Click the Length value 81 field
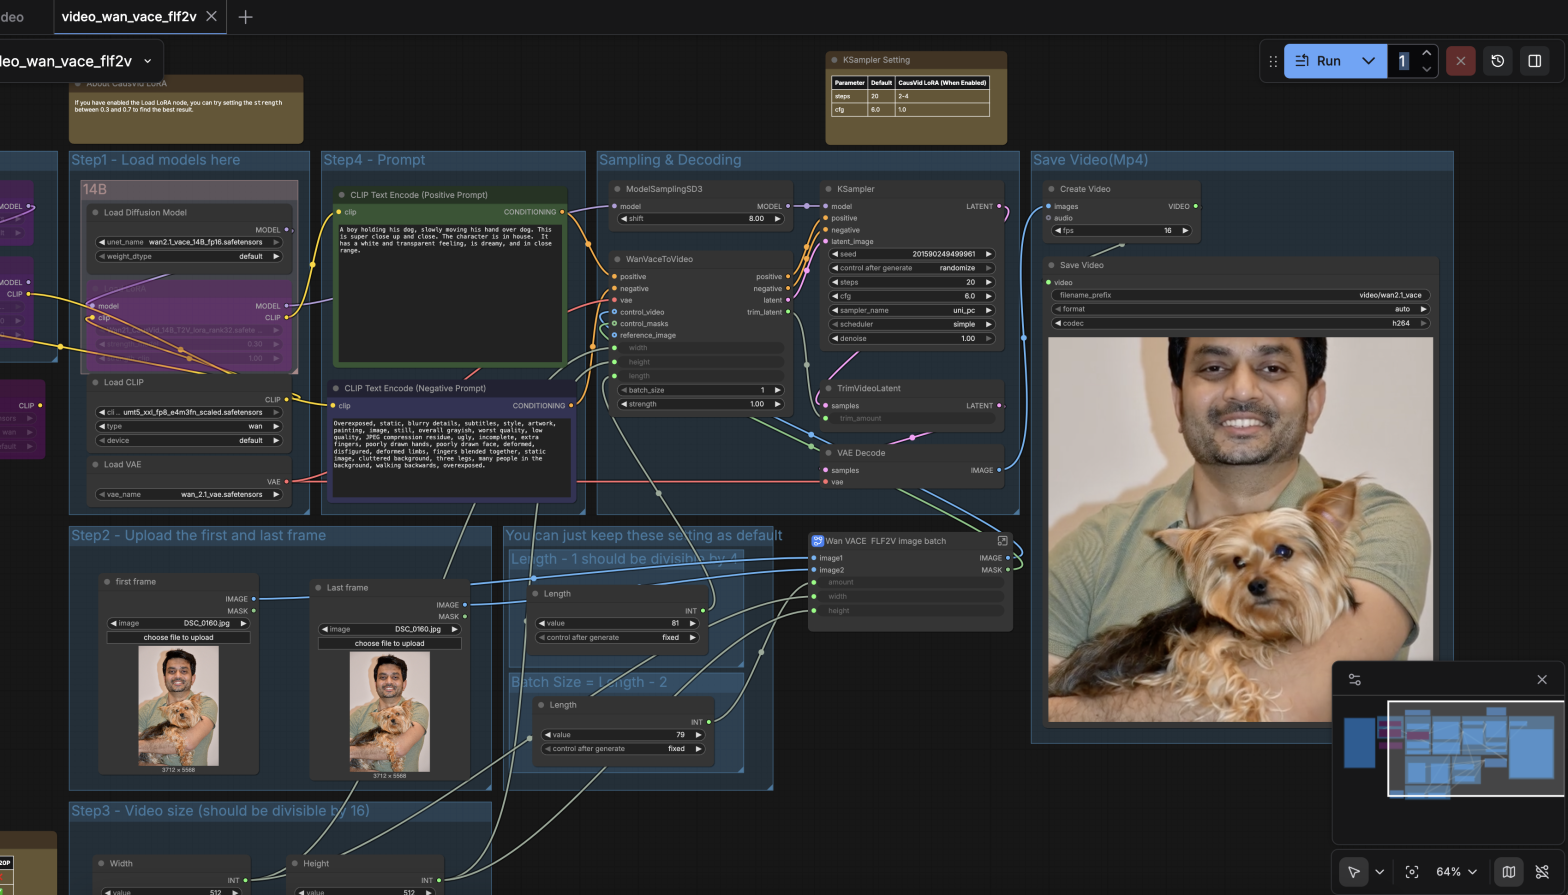Screen dimensions: 1568x895 point(619,623)
